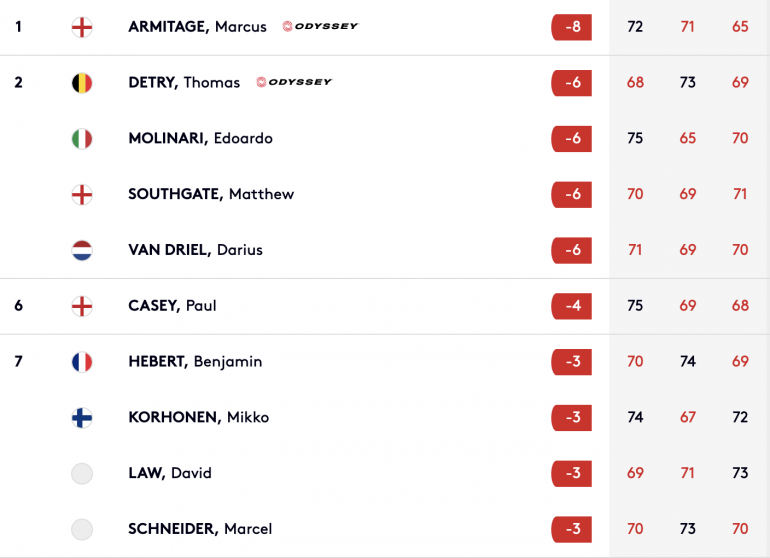Screen dimensions: 770x558
Task: Click Netherlands flag beside Van Driel
Action: tap(82, 250)
